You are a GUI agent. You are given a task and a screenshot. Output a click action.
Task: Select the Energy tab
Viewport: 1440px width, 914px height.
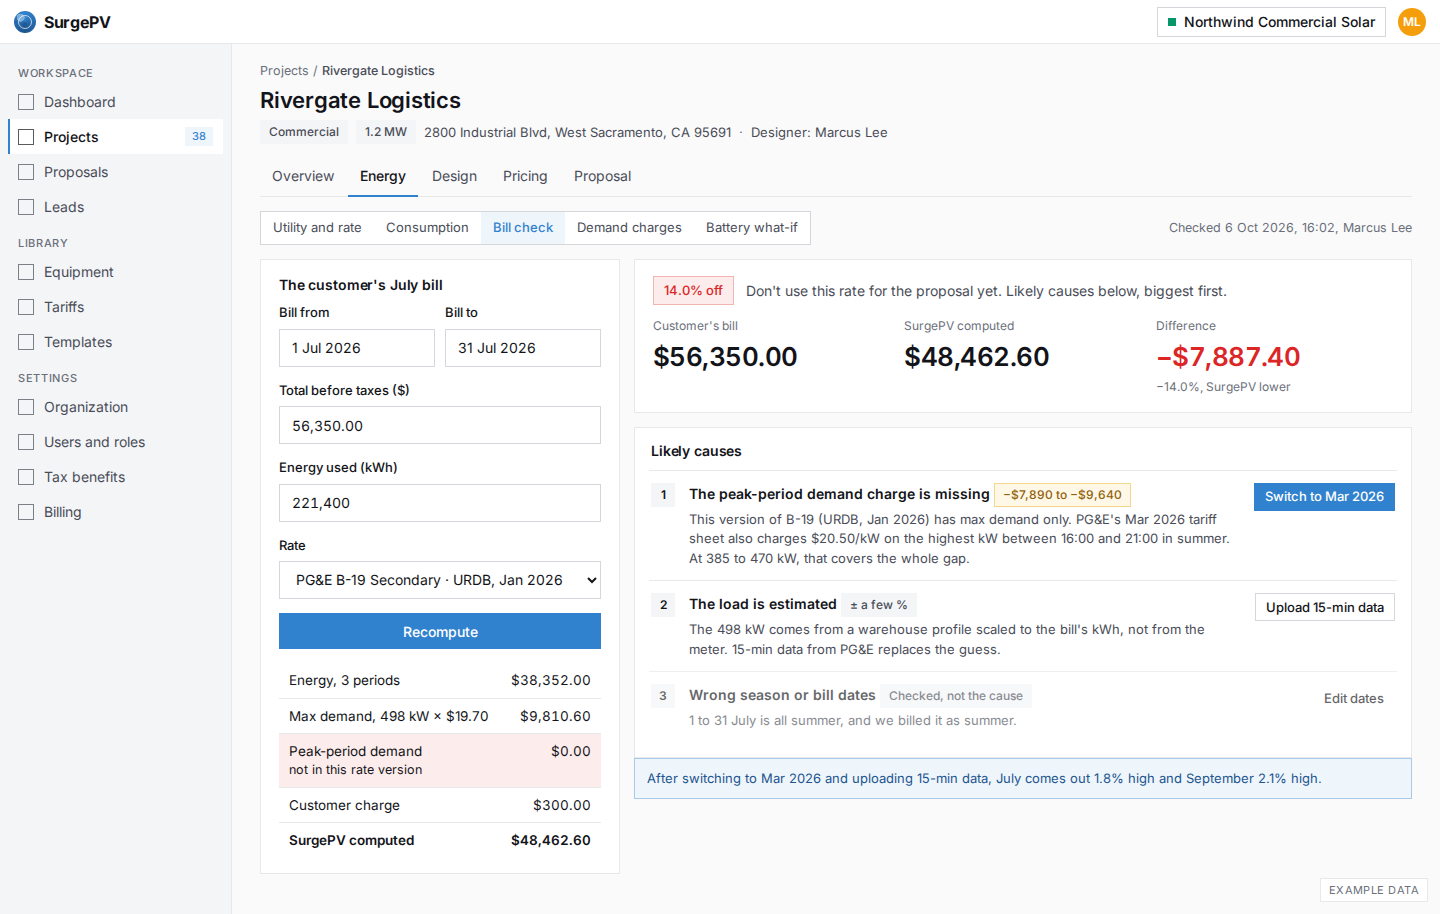pos(383,176)
